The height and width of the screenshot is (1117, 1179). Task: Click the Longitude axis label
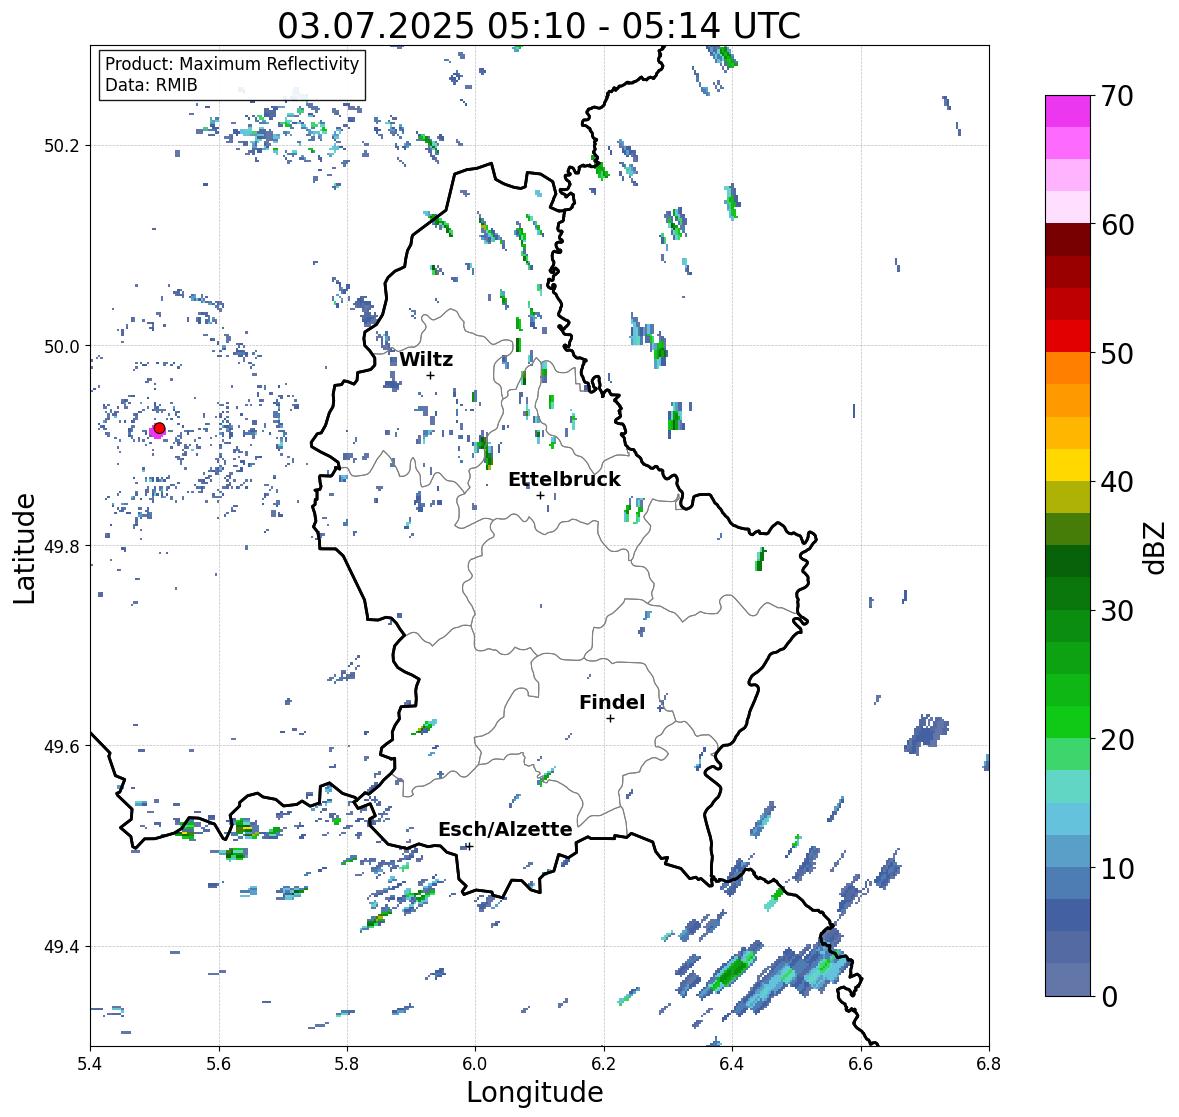[535, 1092]
